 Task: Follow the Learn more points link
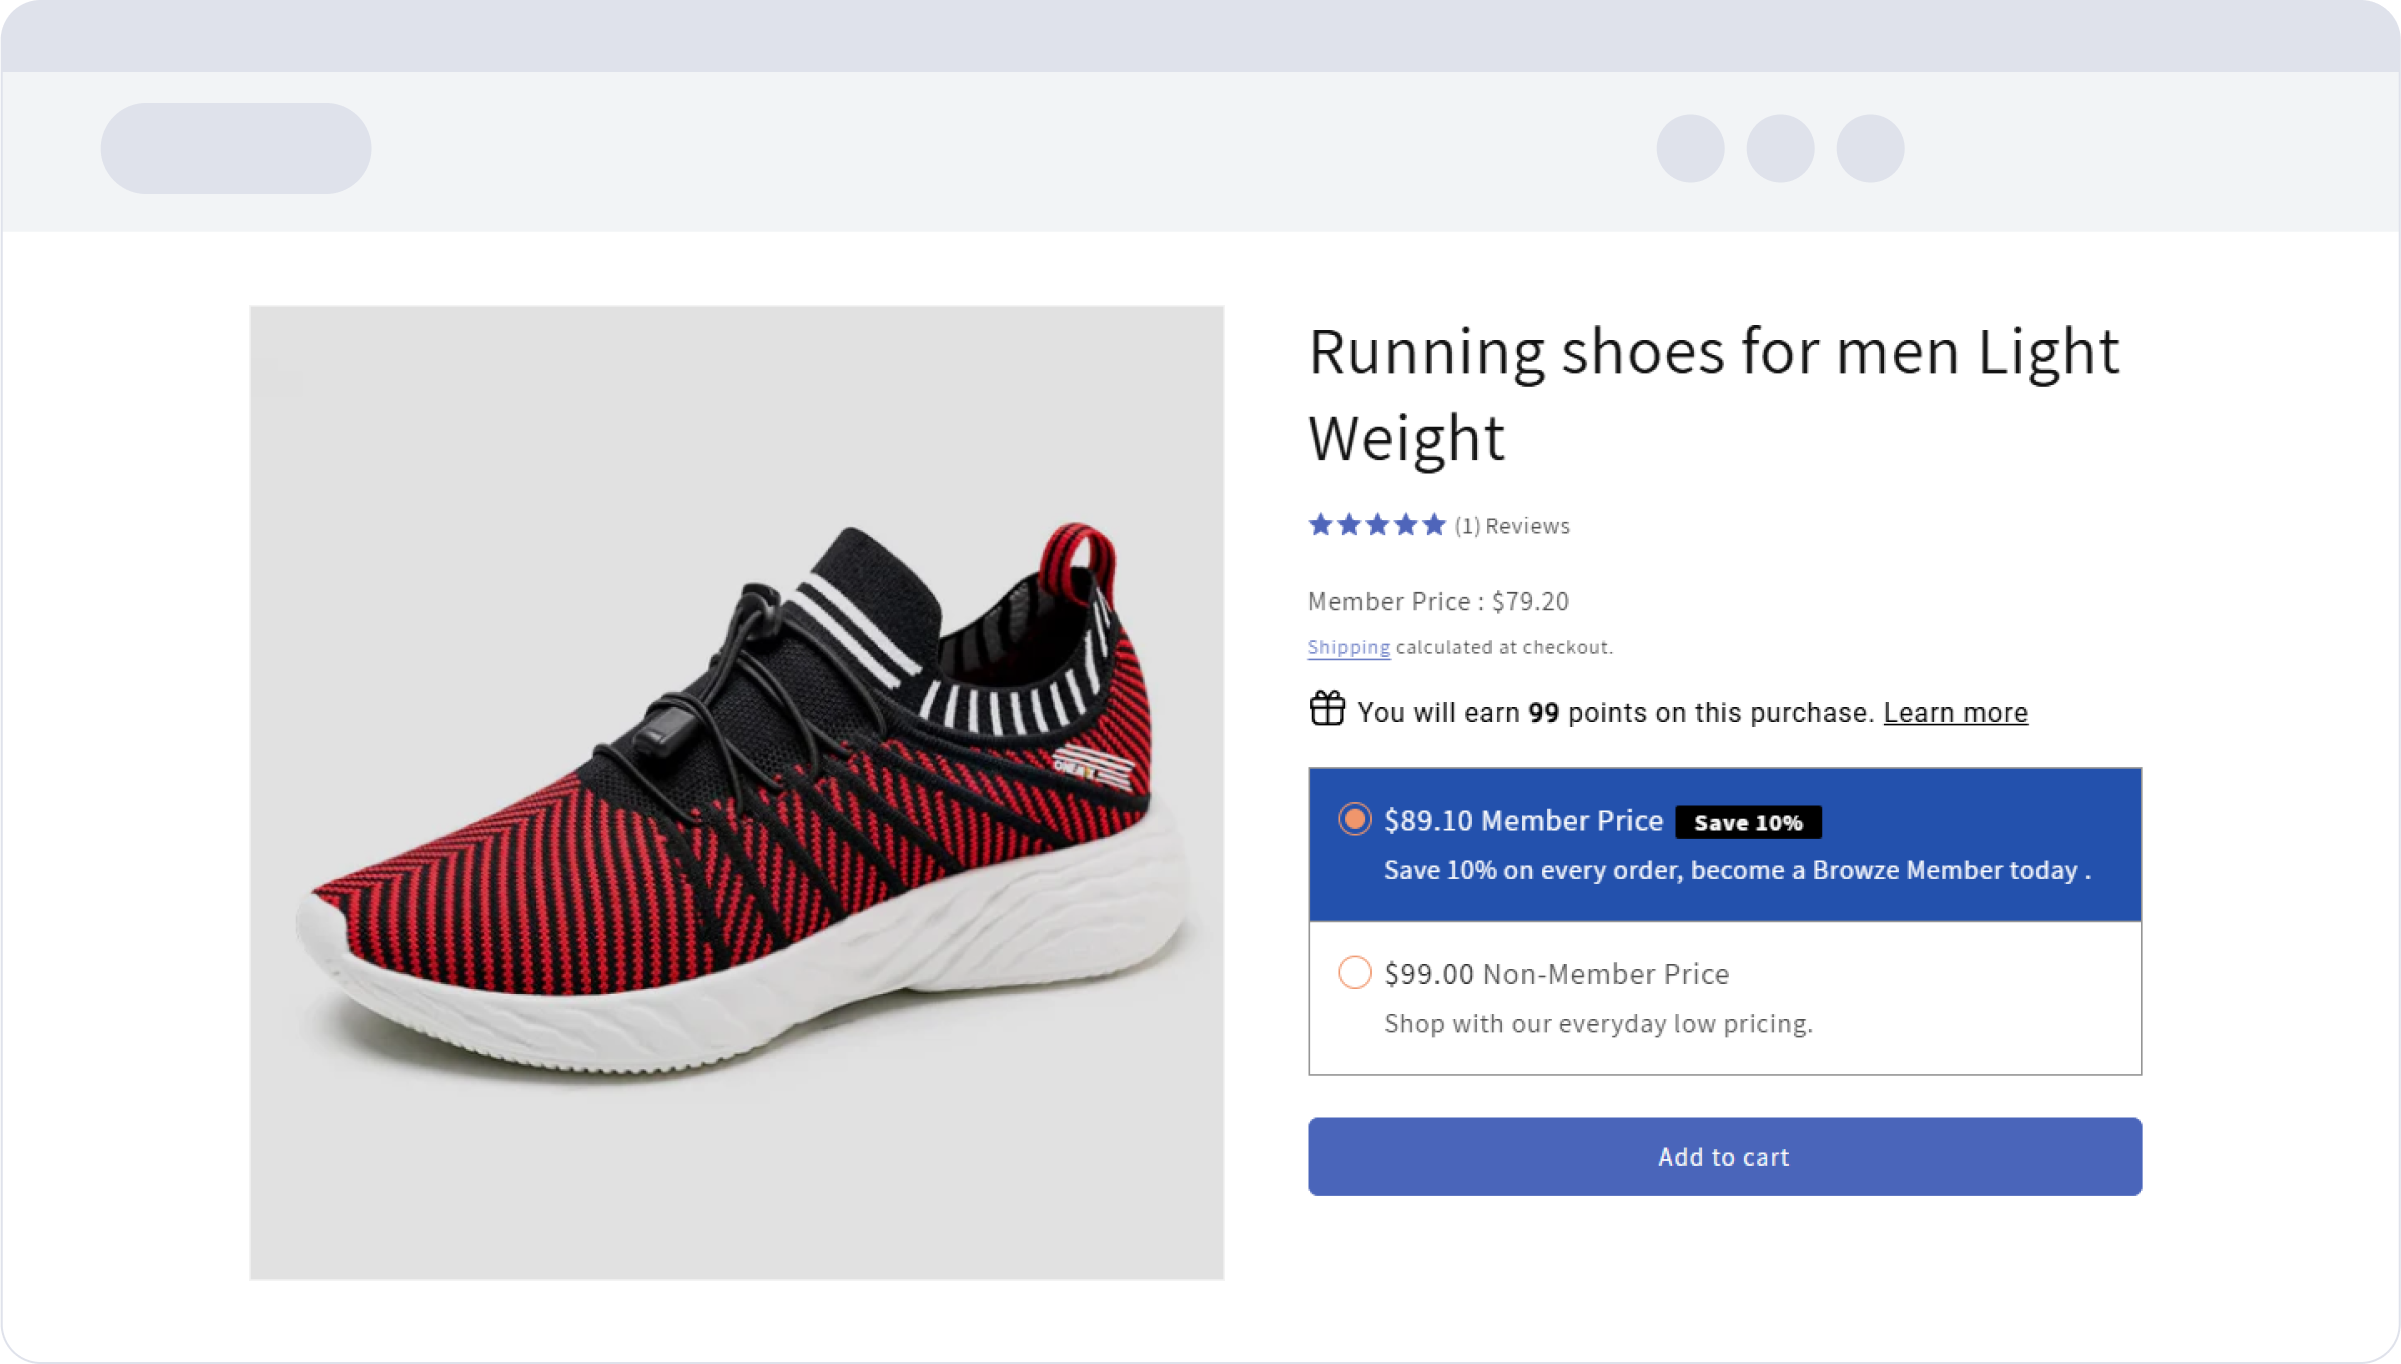1955,713
